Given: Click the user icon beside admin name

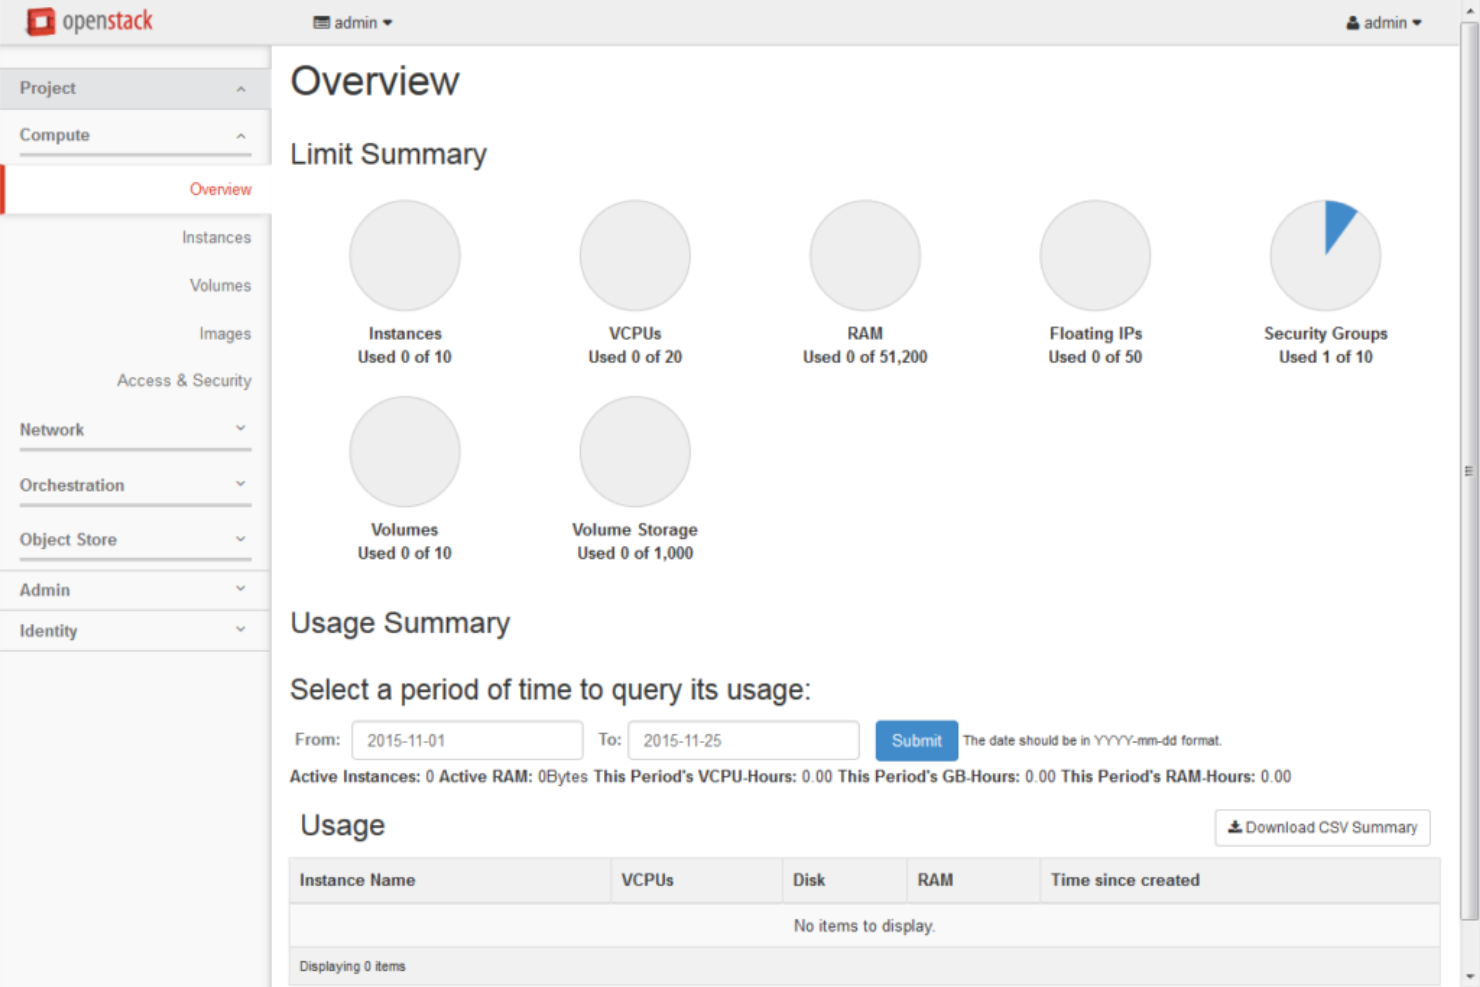Looking at the screenshot, I should [1354, 22].
